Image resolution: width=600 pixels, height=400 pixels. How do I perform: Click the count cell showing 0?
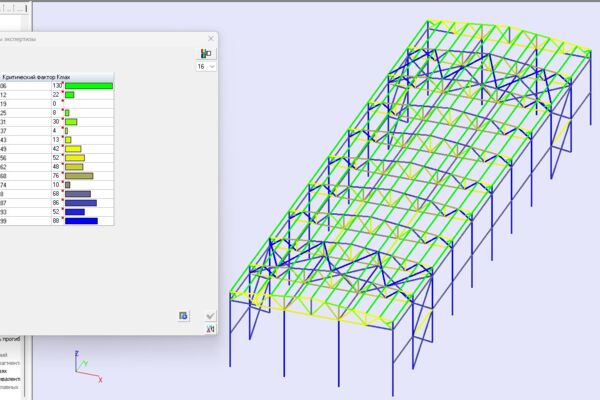coord(58,104)
